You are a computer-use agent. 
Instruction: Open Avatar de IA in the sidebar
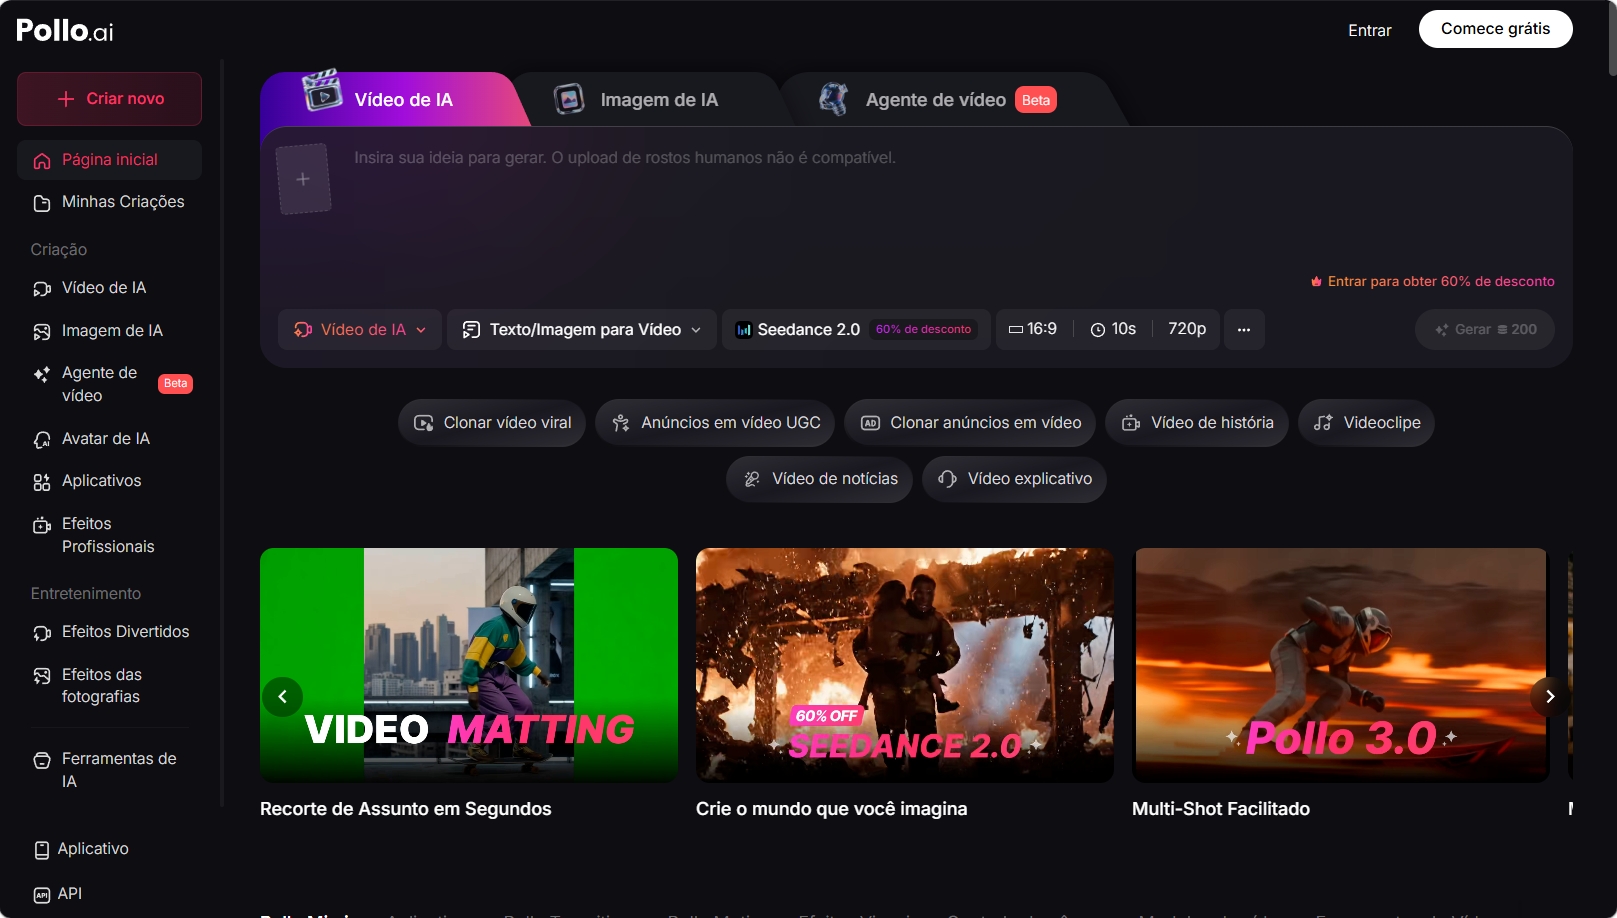pyautogui.click(x=105, y=439)
